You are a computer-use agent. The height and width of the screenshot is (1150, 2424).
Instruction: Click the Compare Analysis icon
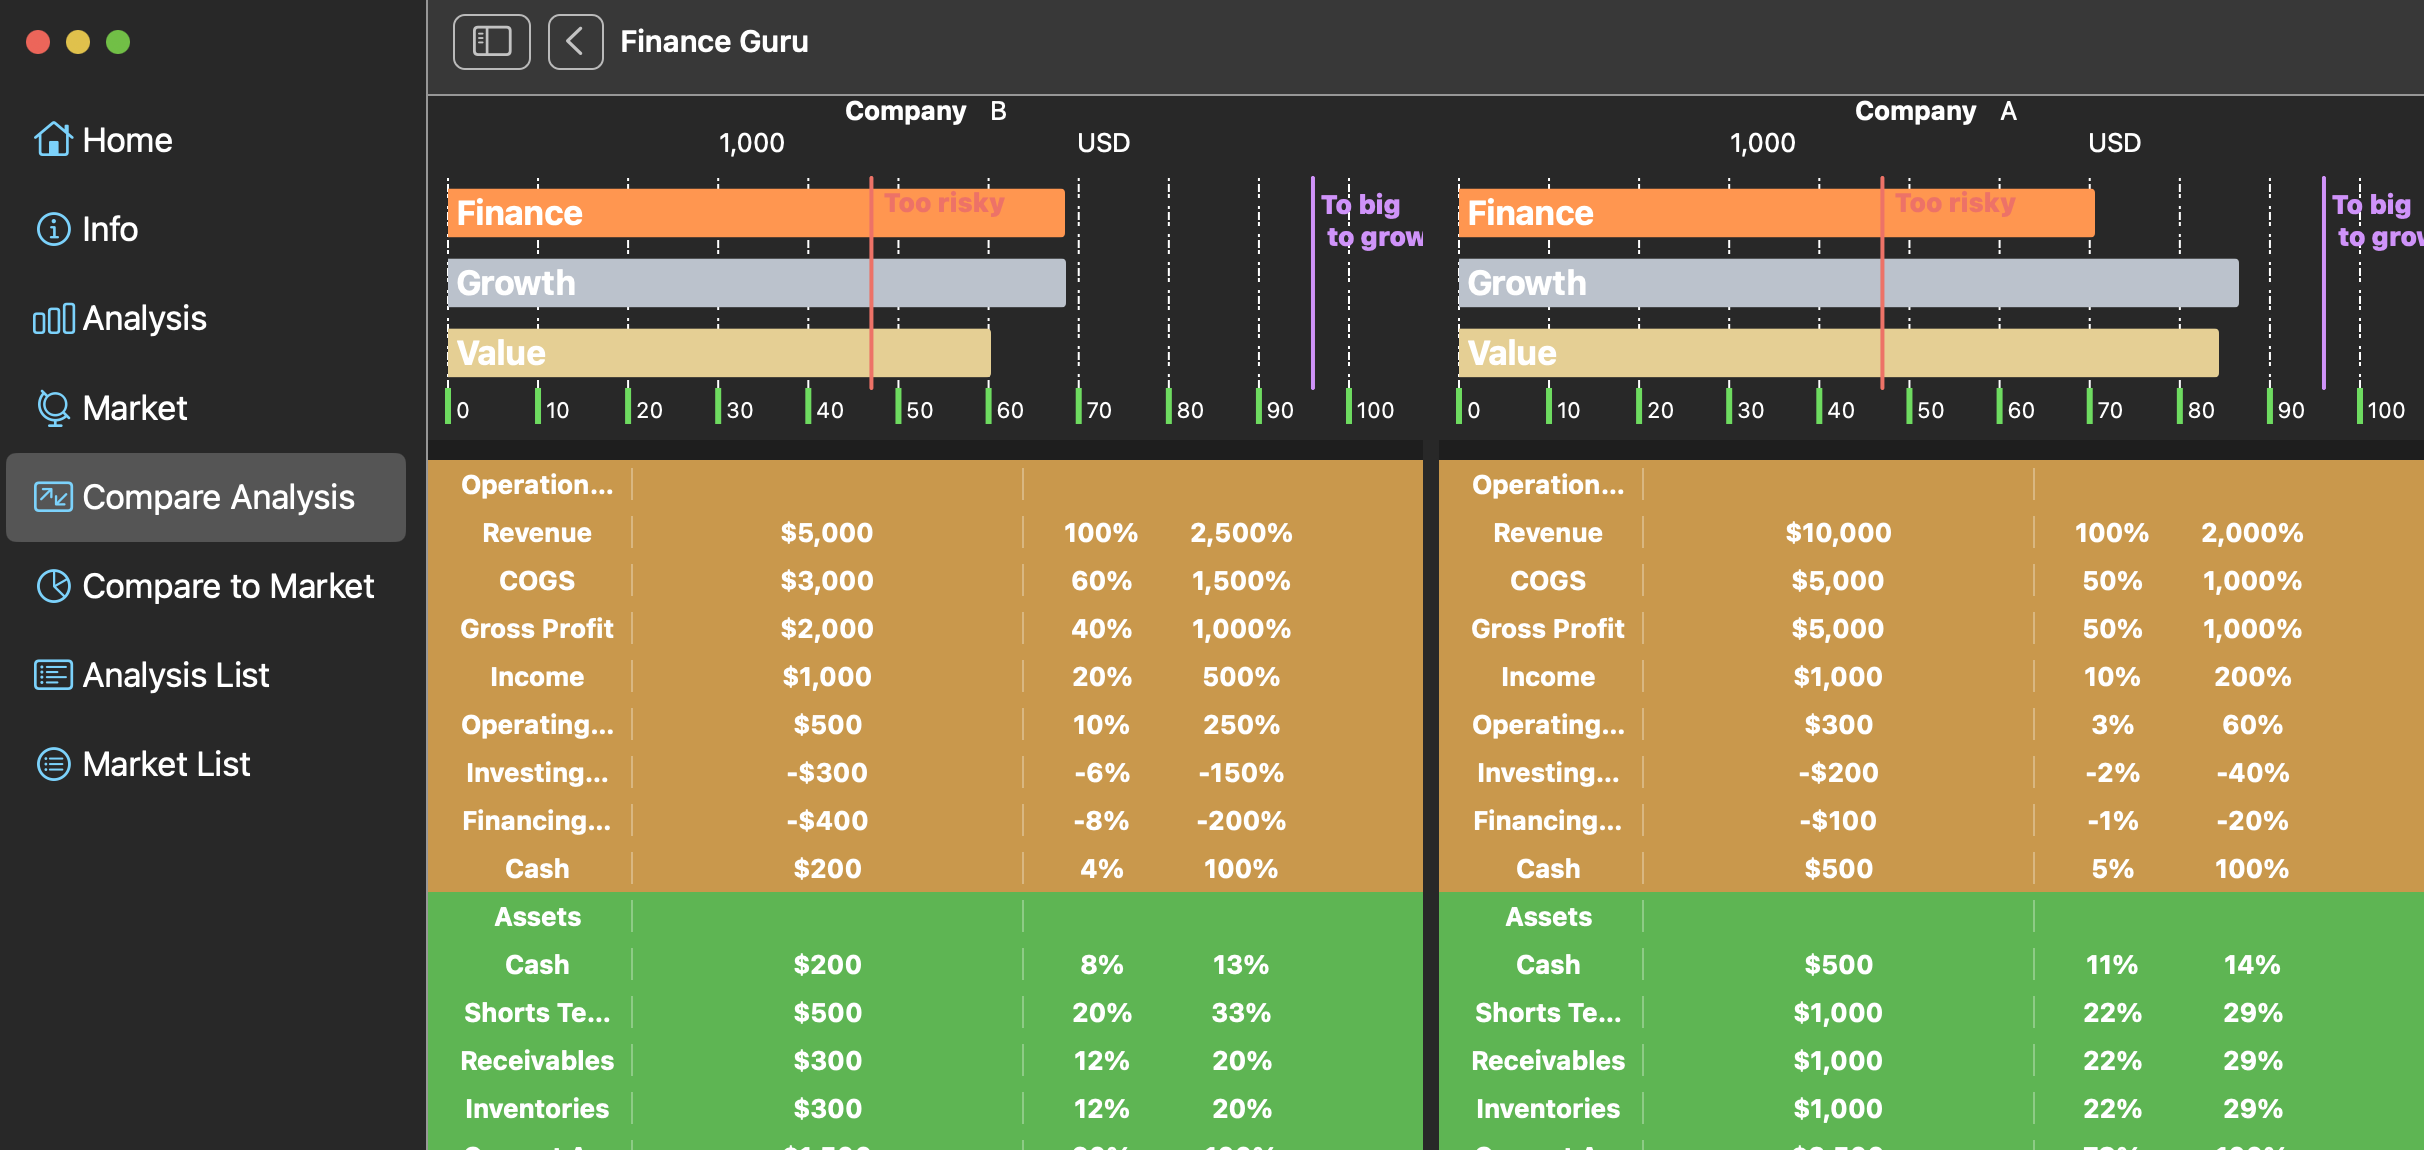(x=53, y=497)
